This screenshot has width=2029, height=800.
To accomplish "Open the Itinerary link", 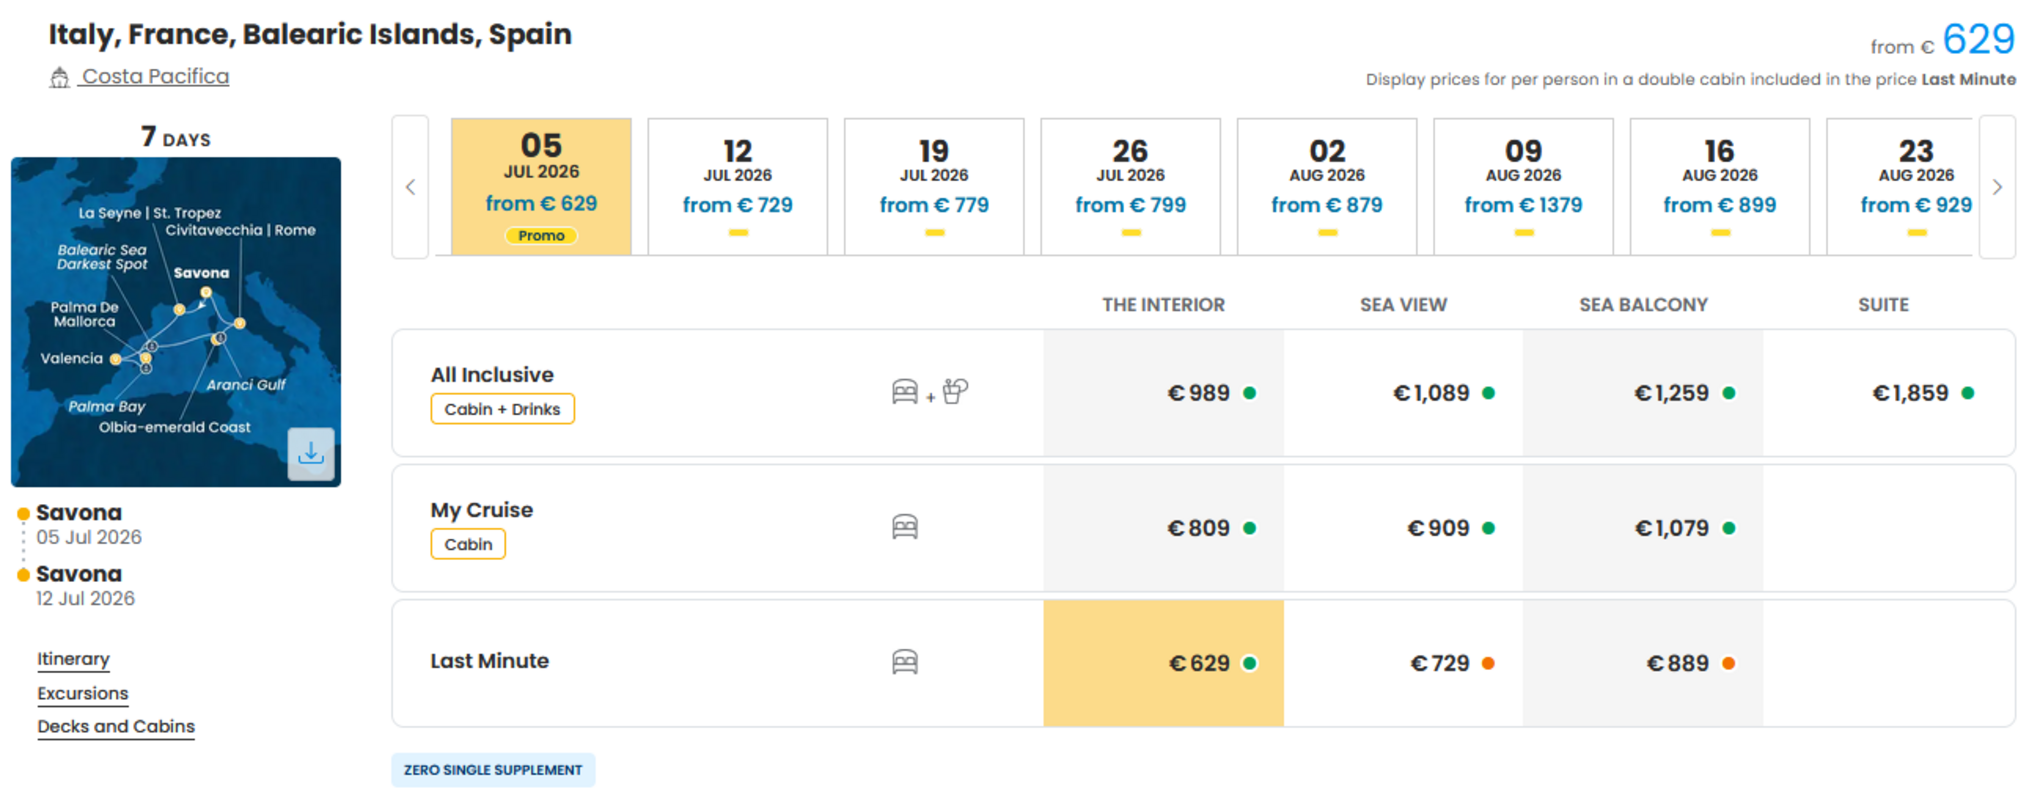I will click(73, 659).
